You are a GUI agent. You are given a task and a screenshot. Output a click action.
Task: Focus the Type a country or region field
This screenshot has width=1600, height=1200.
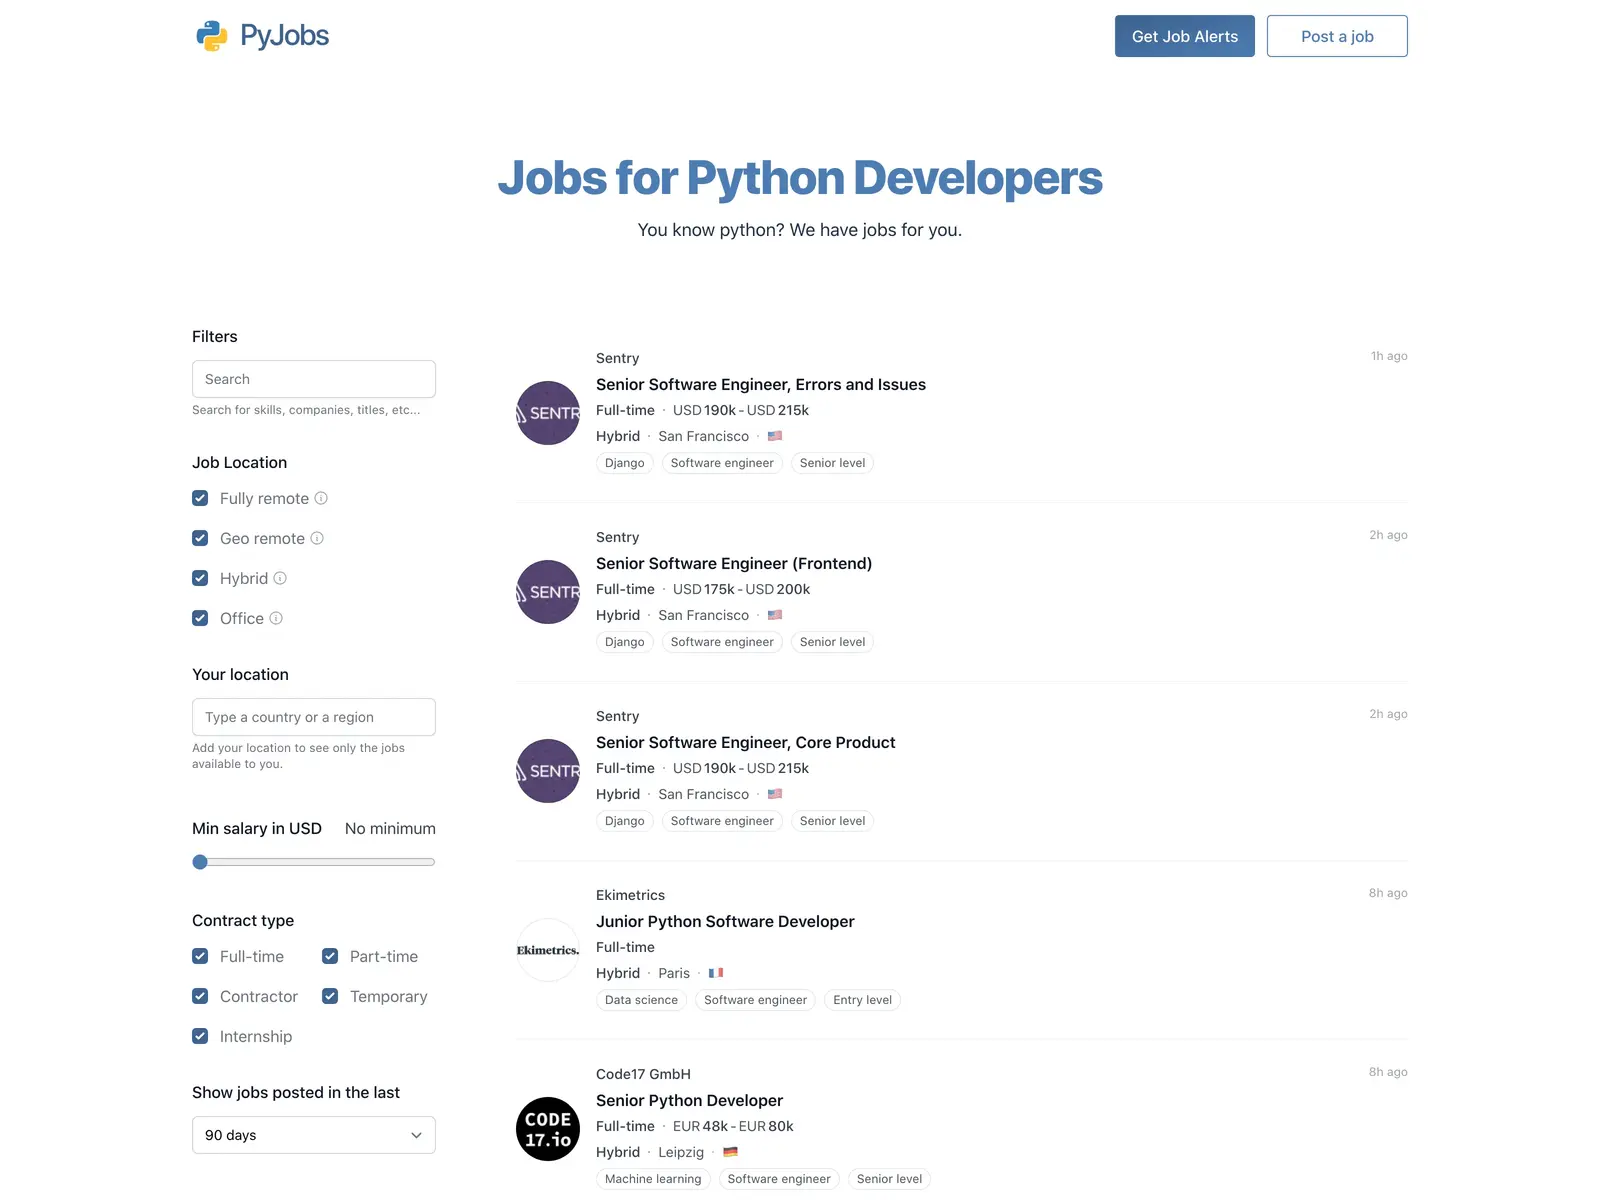pos(314,717)
